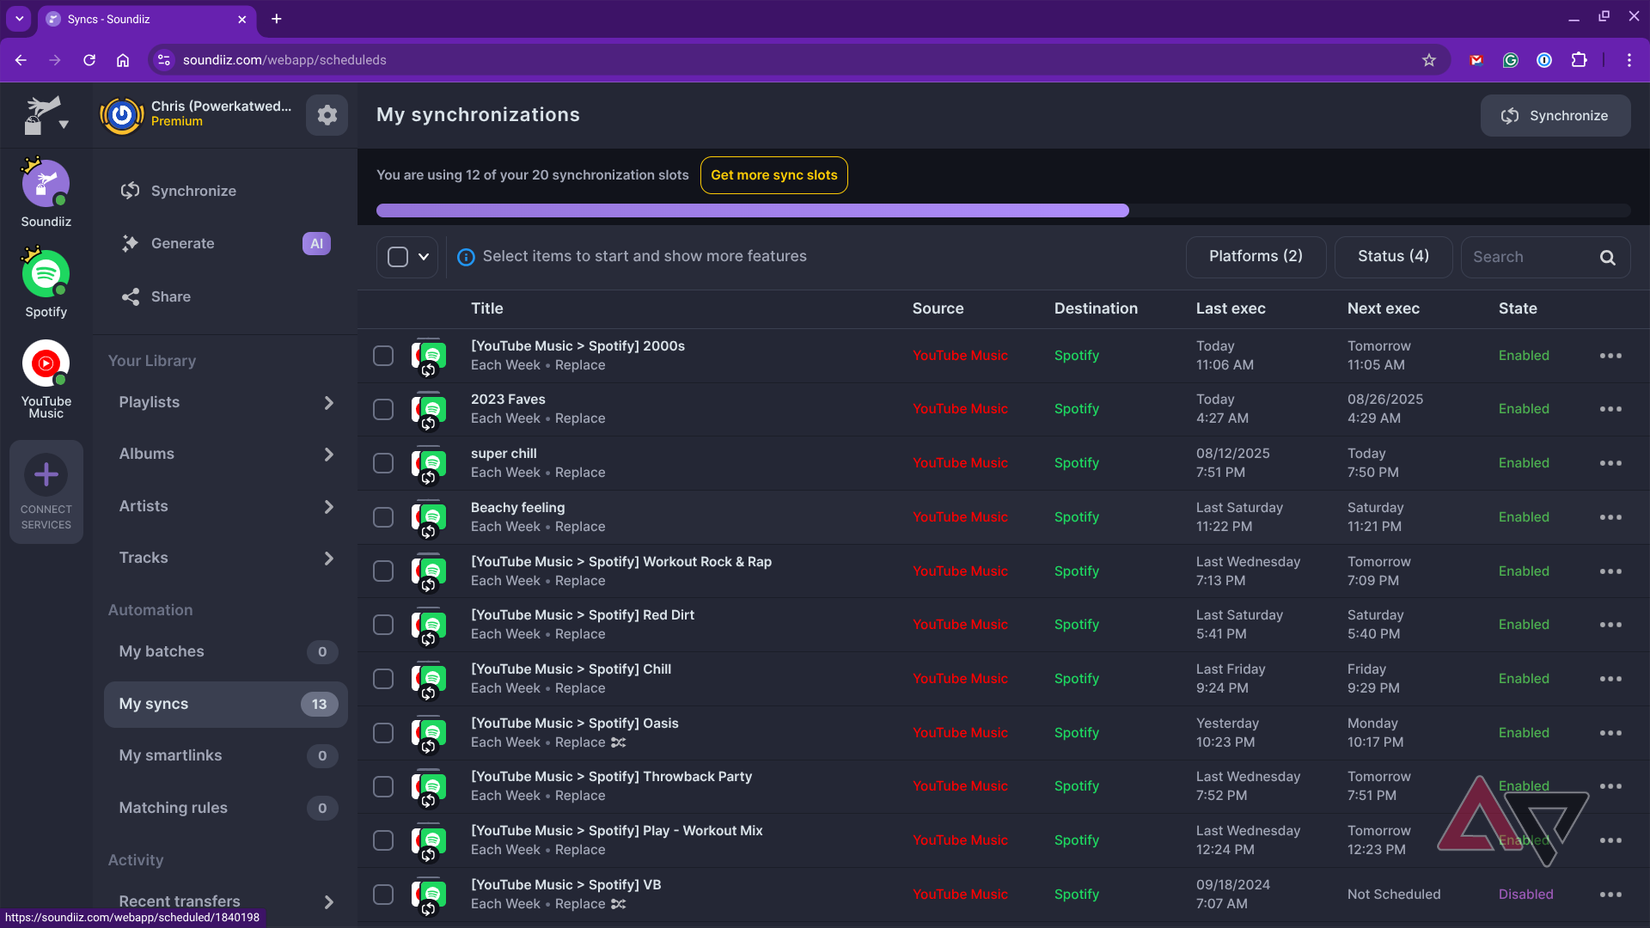Open Generate AI in the left menu
This screenshot has height=928, width=1650.
point(226,244)
